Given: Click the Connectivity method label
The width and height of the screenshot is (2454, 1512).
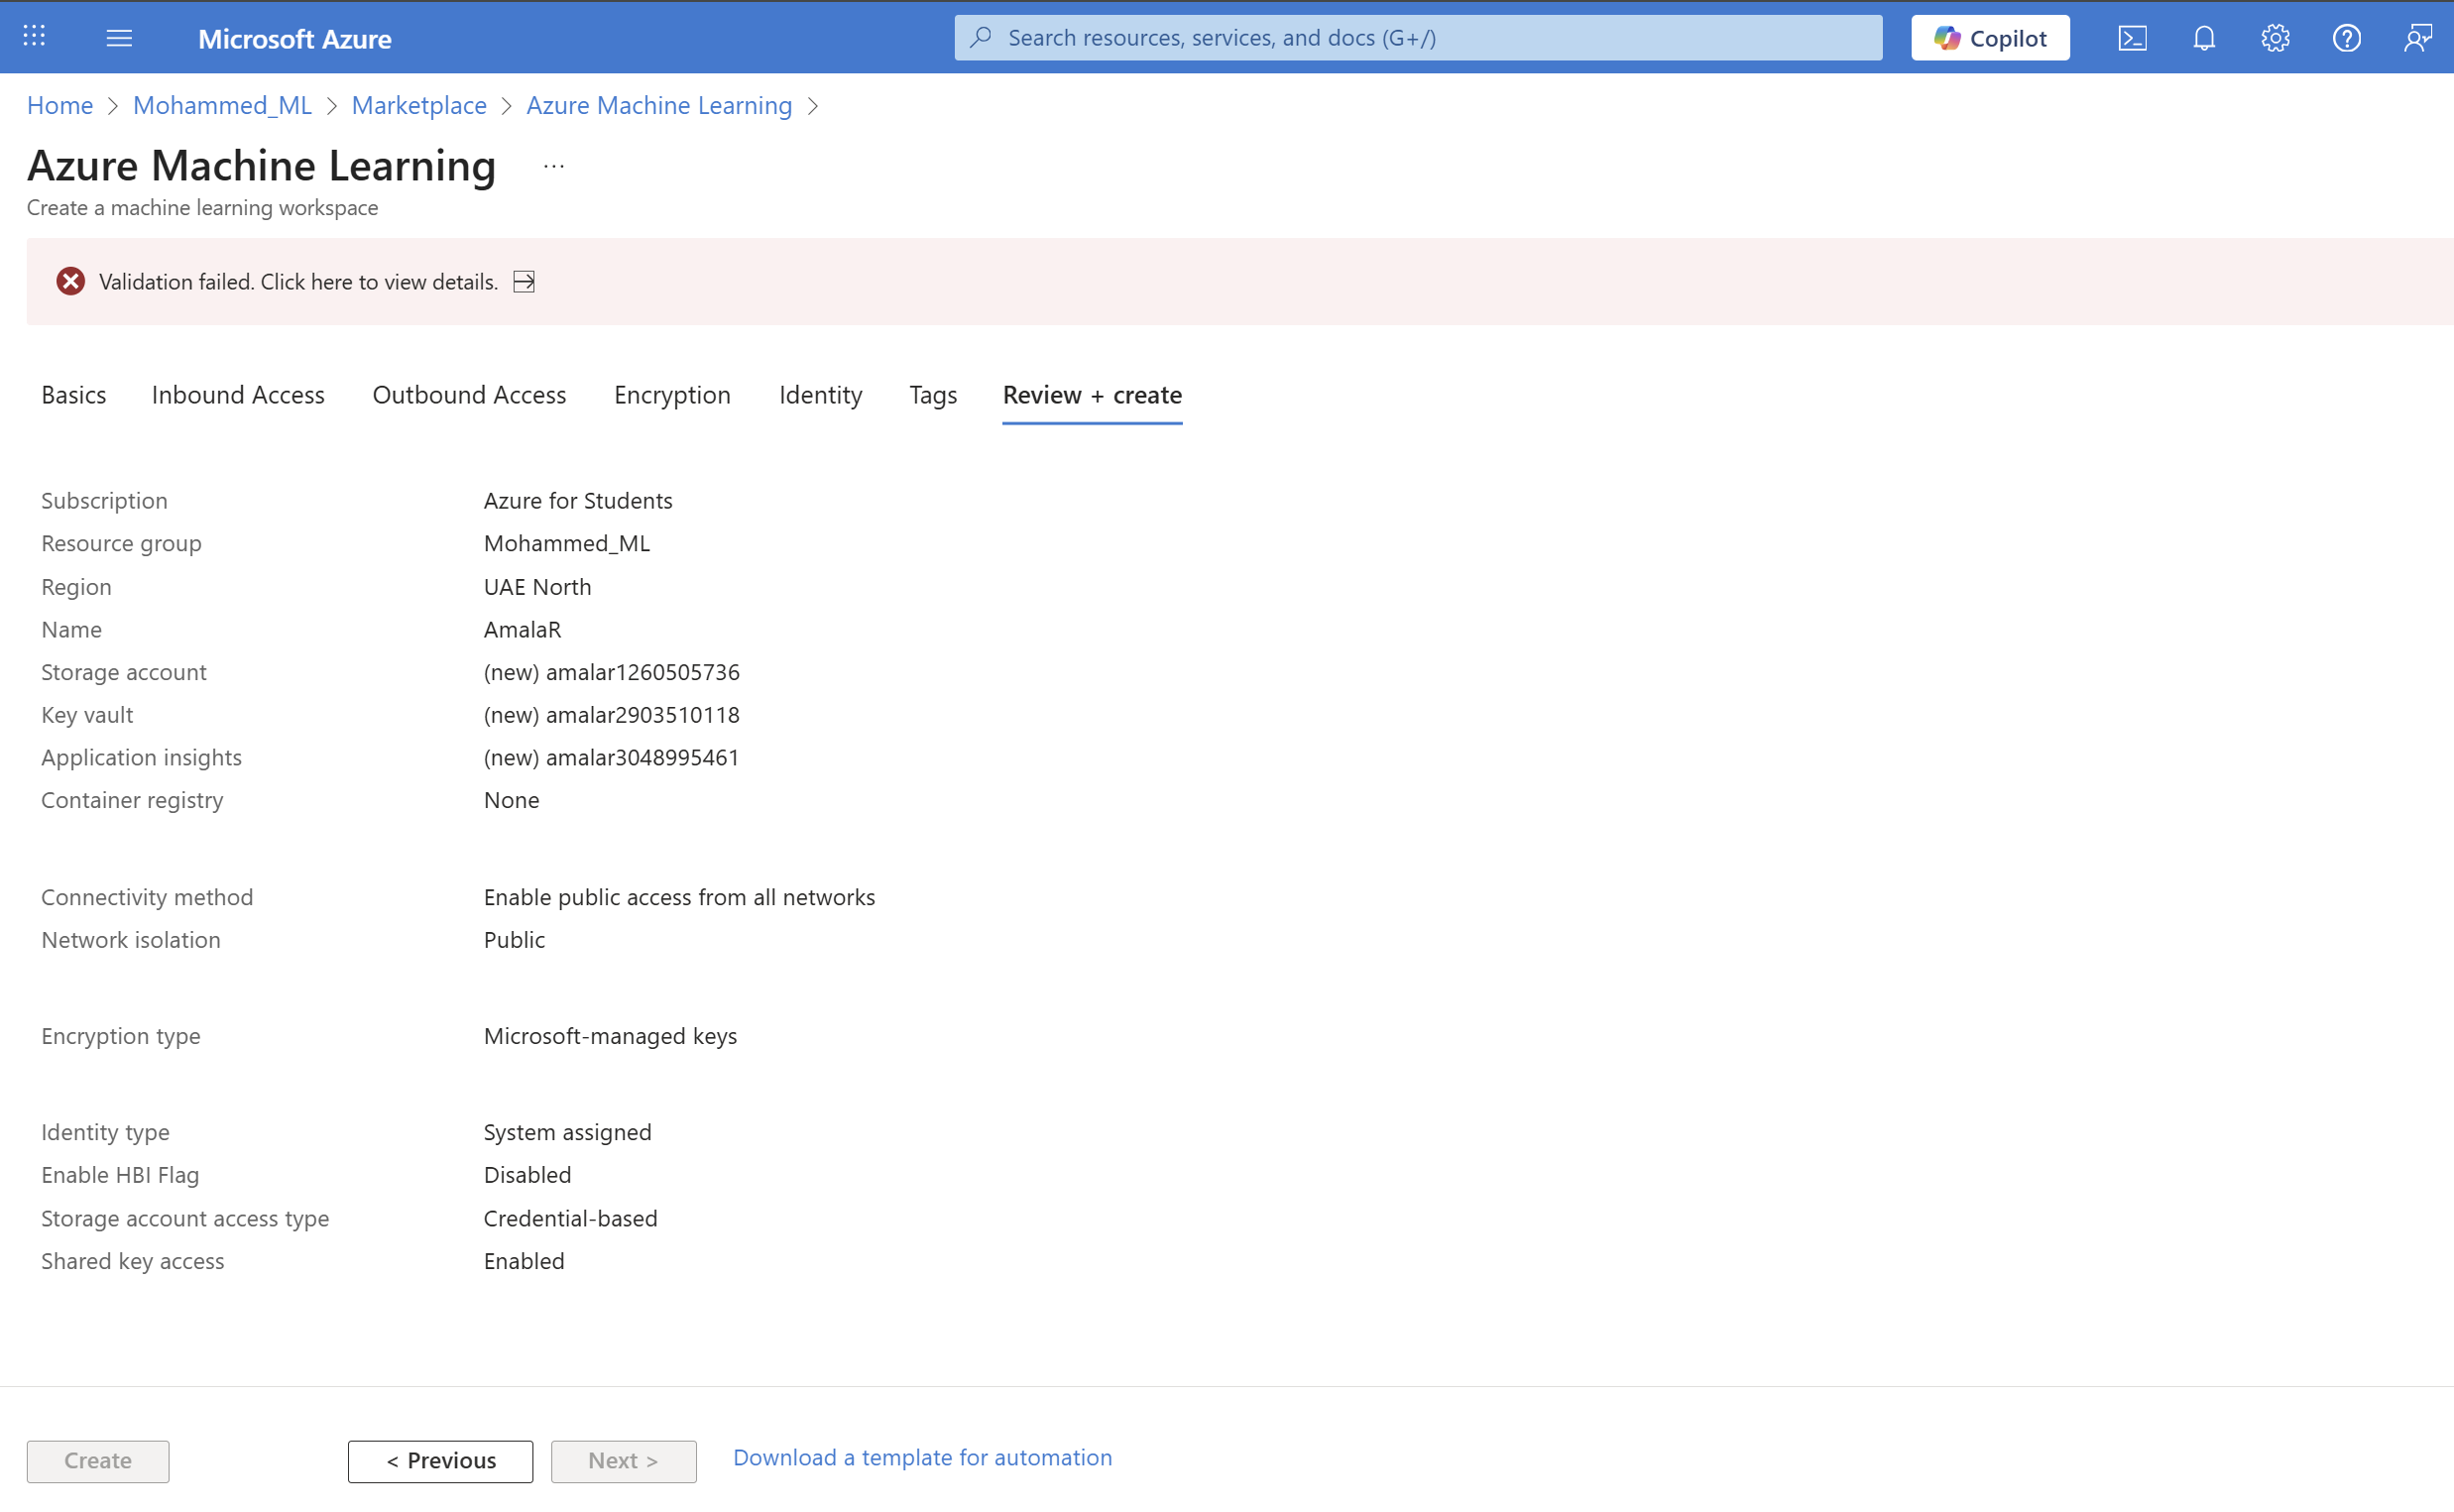Looking at the screenshot, I should (147, 897).
